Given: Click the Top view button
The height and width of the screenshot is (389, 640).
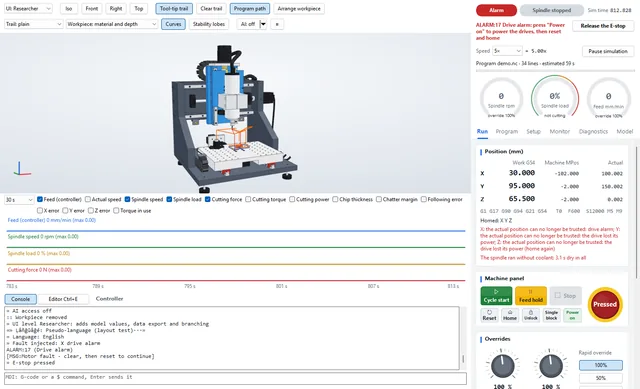Looking at the screenshot, I should click(x=139, y=9).
